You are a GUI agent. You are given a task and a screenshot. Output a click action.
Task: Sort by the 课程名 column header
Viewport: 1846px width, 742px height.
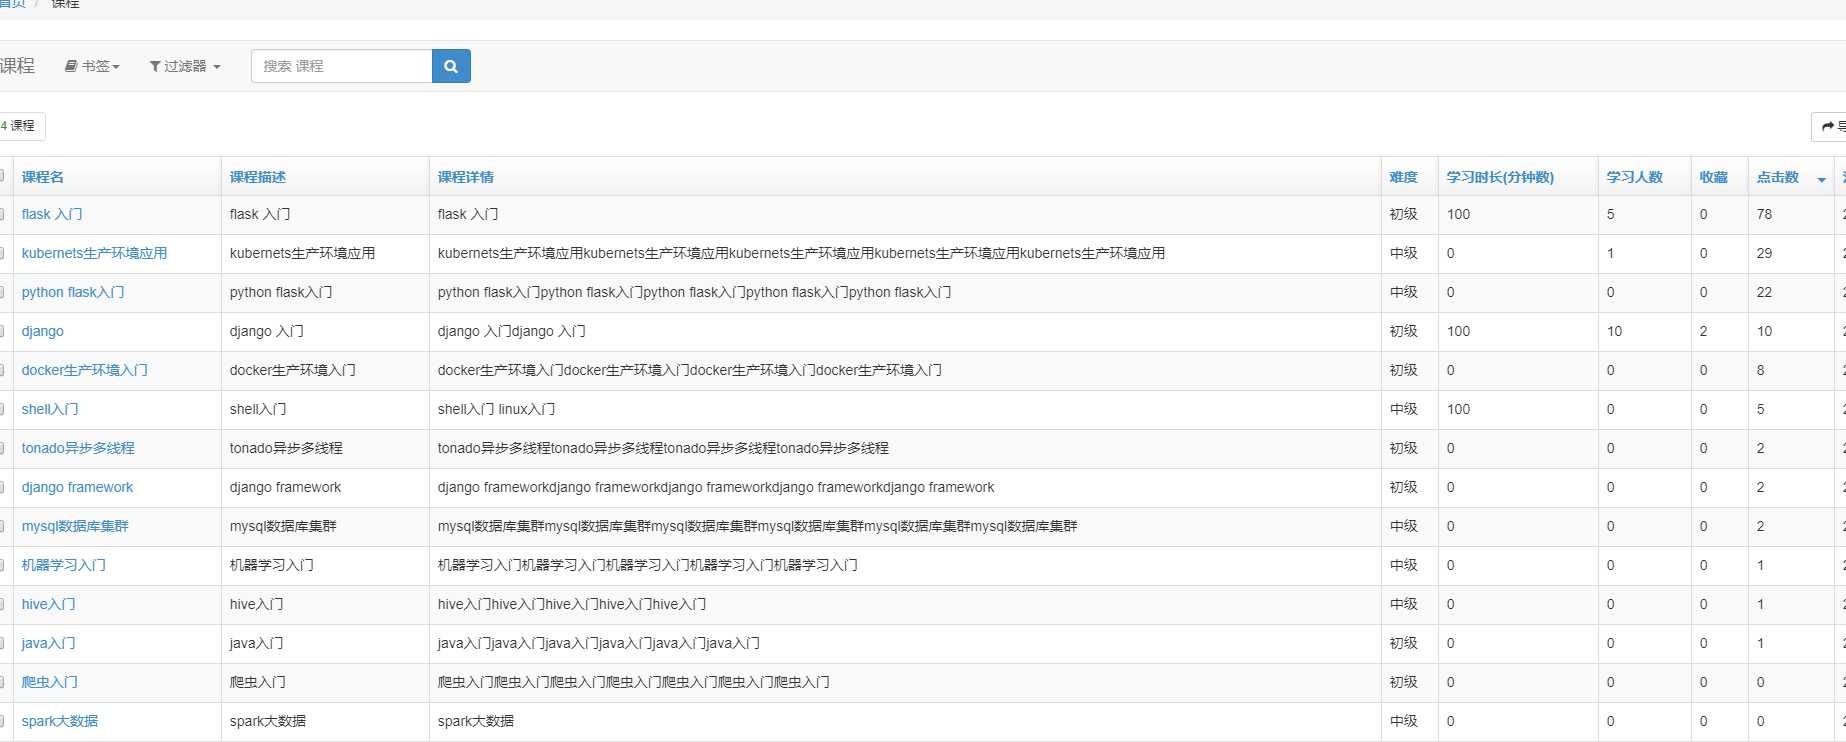(43, 177)
